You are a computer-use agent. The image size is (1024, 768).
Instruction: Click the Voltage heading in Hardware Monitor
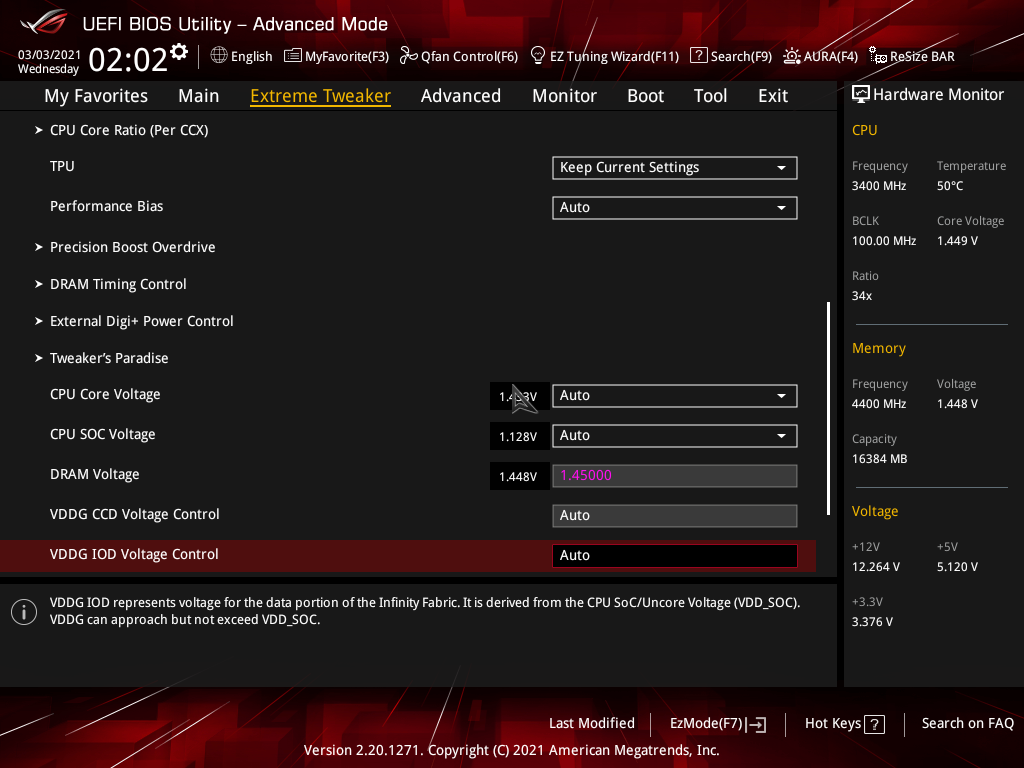click(874, 511)
